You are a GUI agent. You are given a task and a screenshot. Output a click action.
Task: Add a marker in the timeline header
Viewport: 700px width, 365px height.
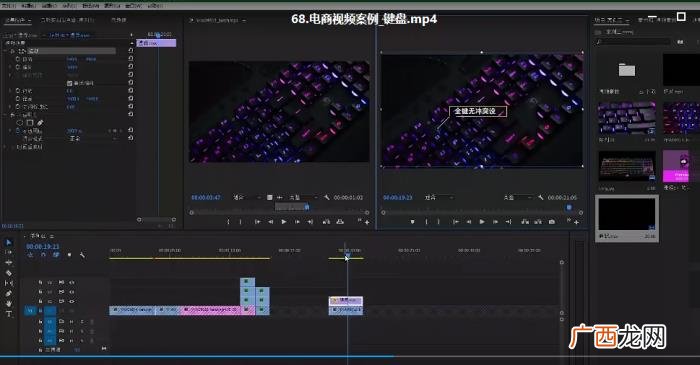[x=69, y=255]
